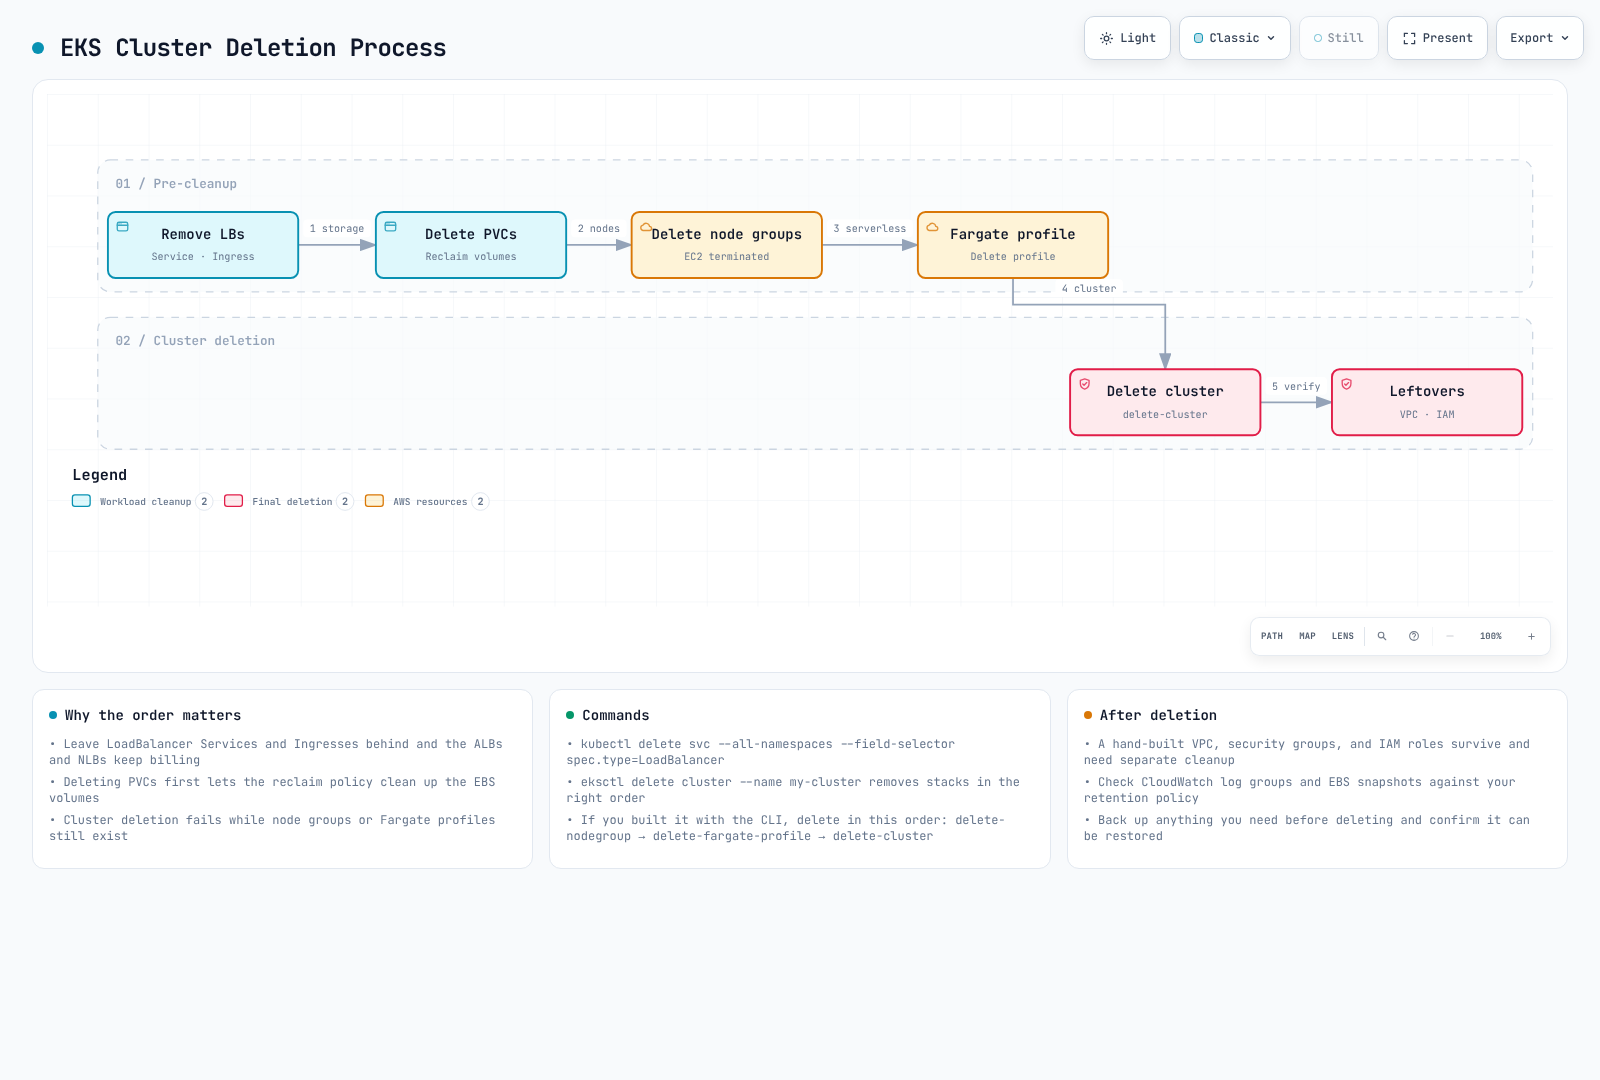Click the '1 storage' edge label
1600x1080 pixels.
tap(337, 229)
